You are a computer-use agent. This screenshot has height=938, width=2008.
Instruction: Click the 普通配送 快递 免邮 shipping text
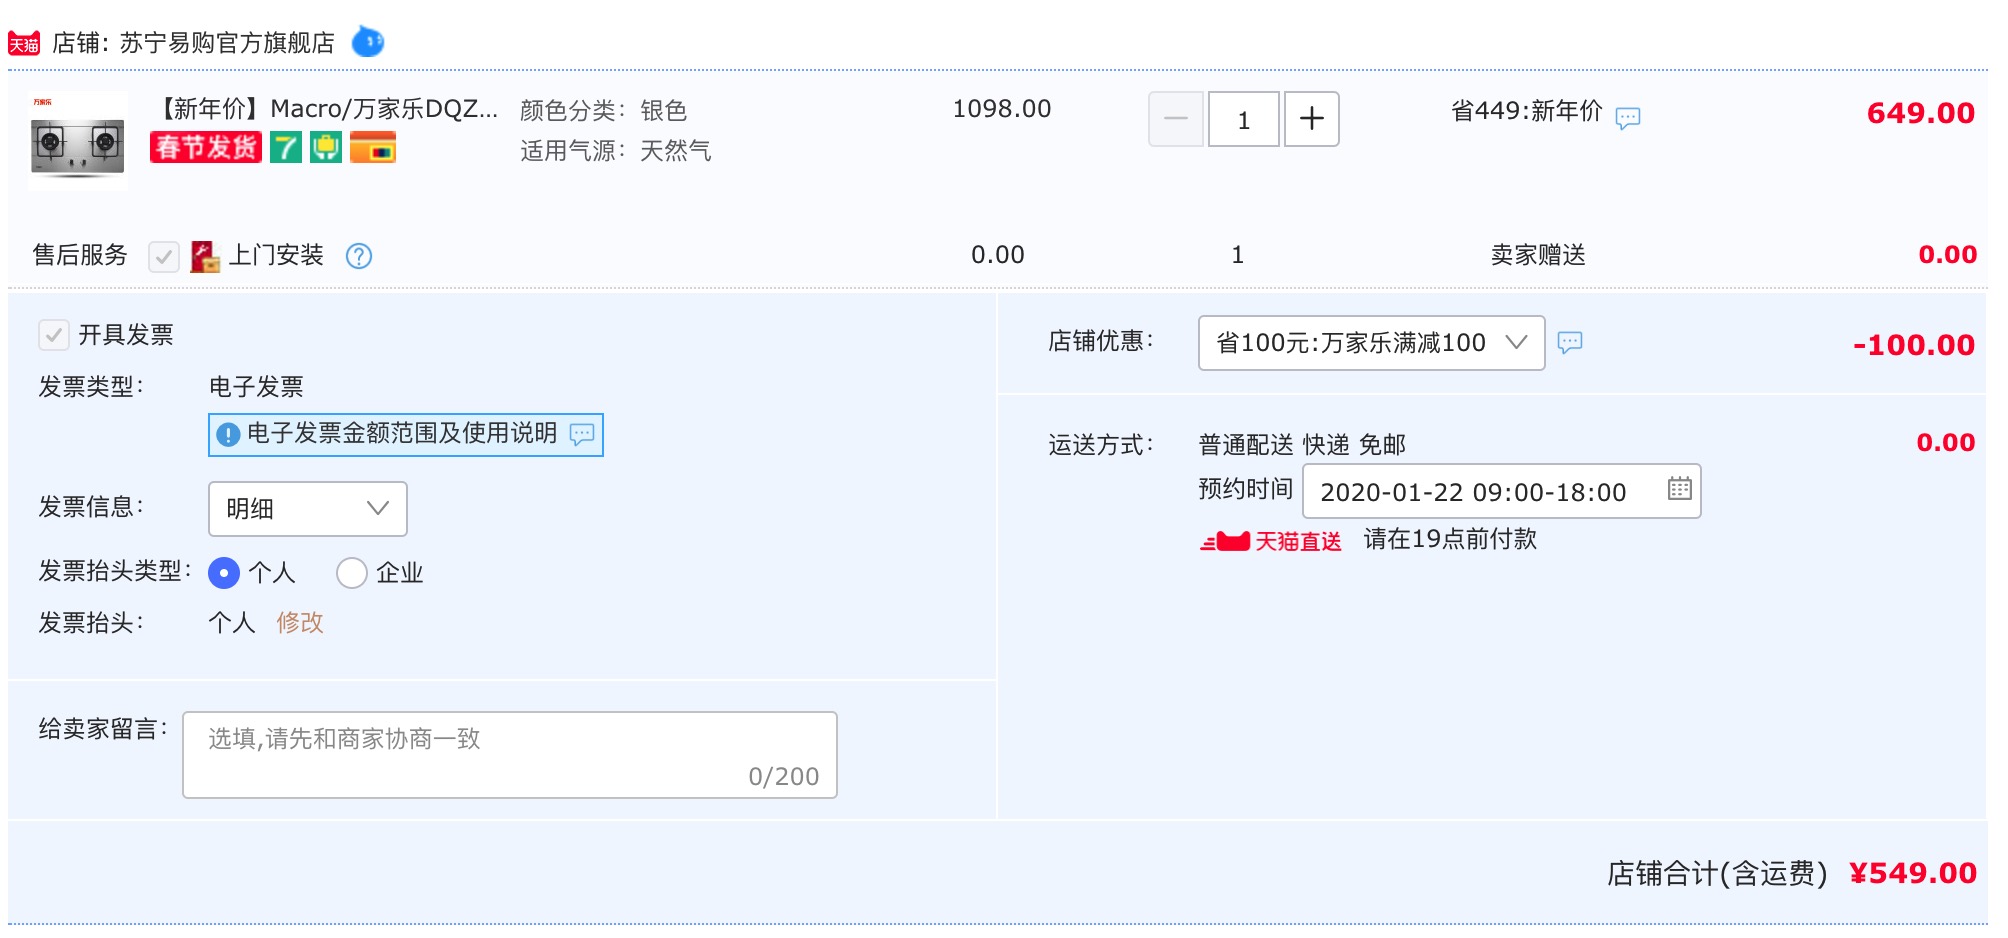(1302, 444)
